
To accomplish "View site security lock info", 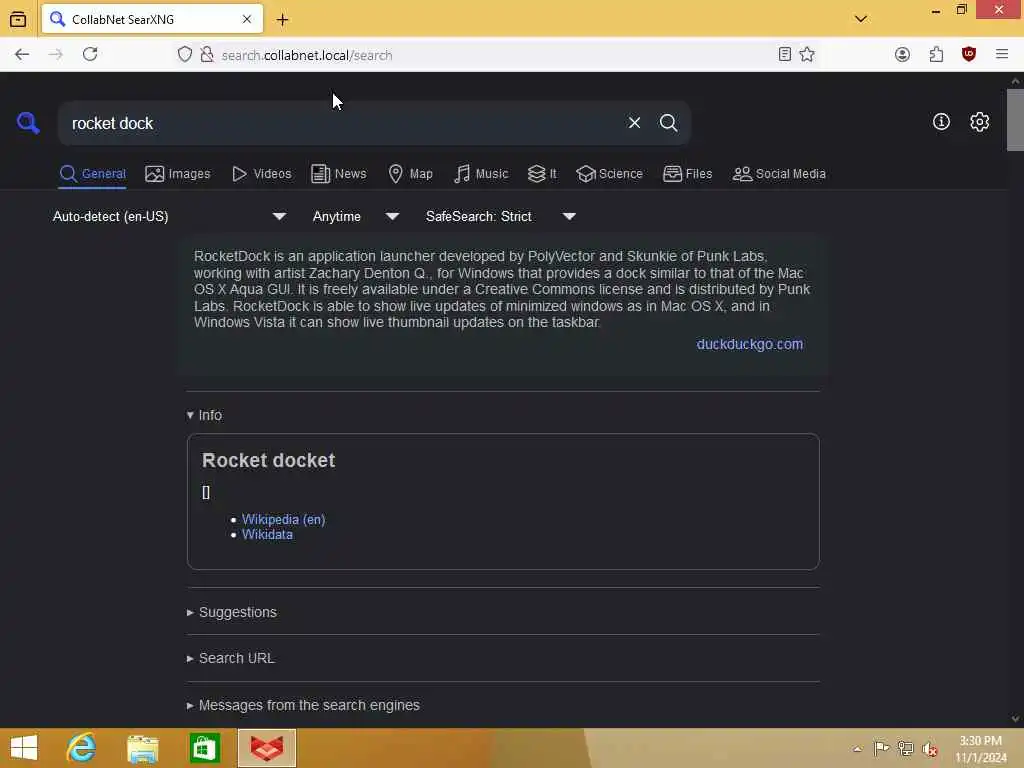I will [x=207, y=54].
